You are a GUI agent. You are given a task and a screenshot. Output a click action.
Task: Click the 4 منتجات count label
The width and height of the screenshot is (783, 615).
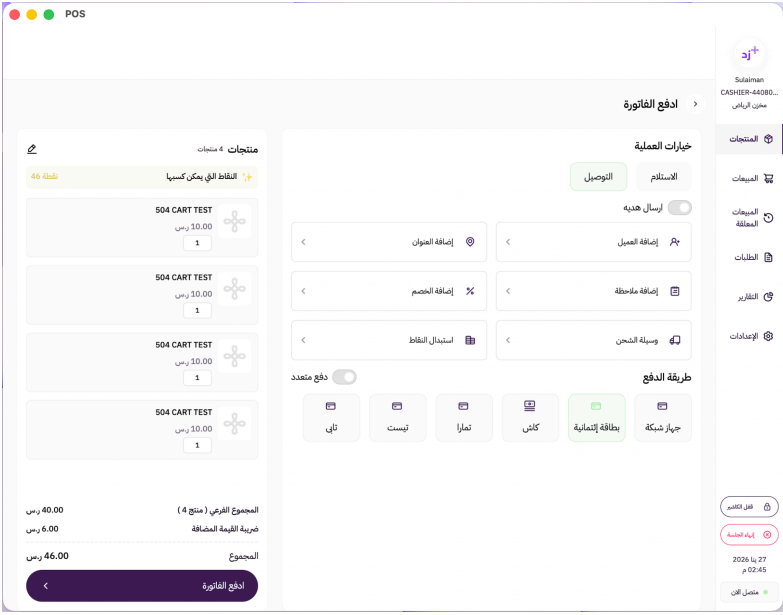pyautogui.click(x=210, y=149)
